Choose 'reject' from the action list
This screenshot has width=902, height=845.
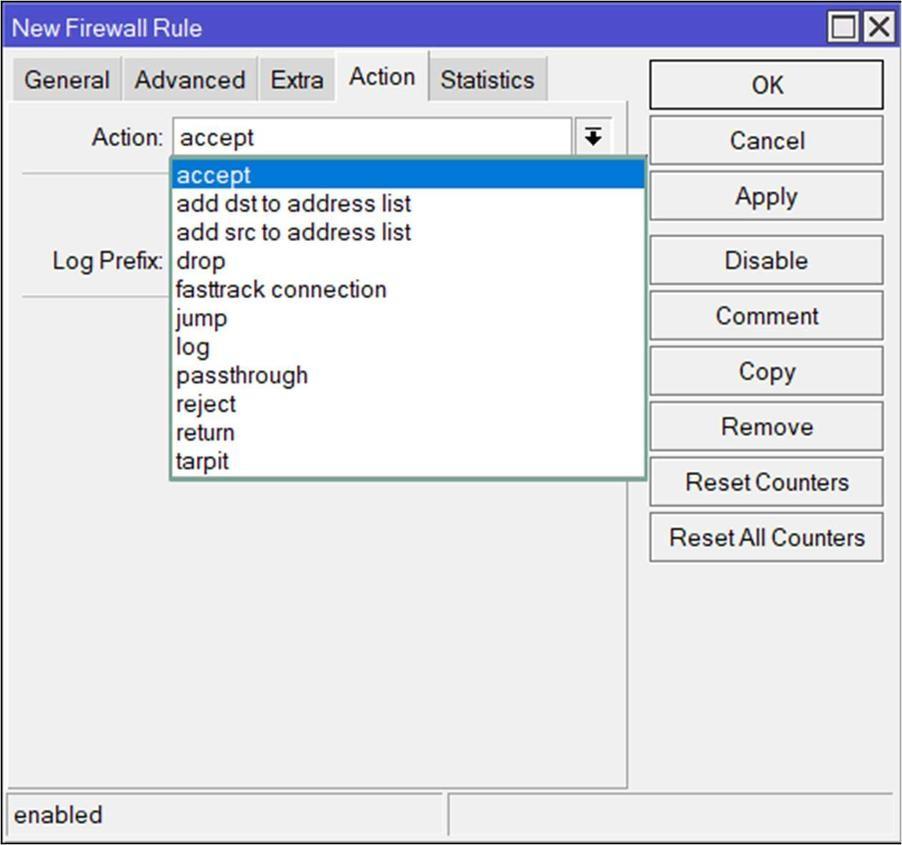click(x=206, y=404)
